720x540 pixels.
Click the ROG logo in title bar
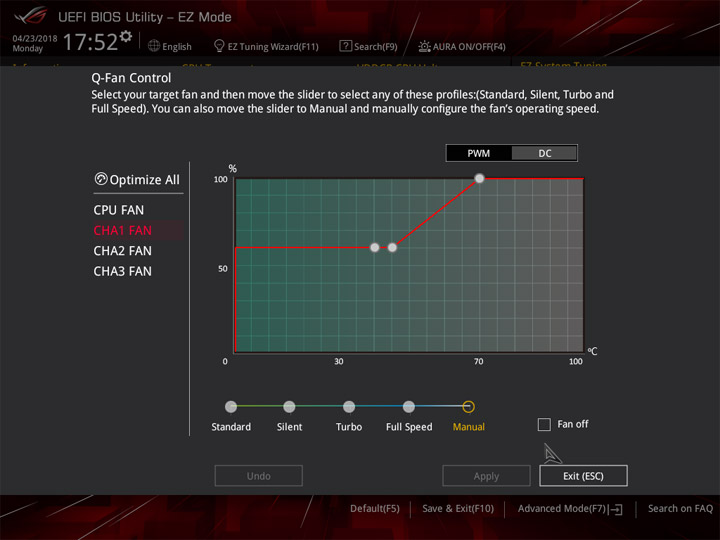click(30, 16)
